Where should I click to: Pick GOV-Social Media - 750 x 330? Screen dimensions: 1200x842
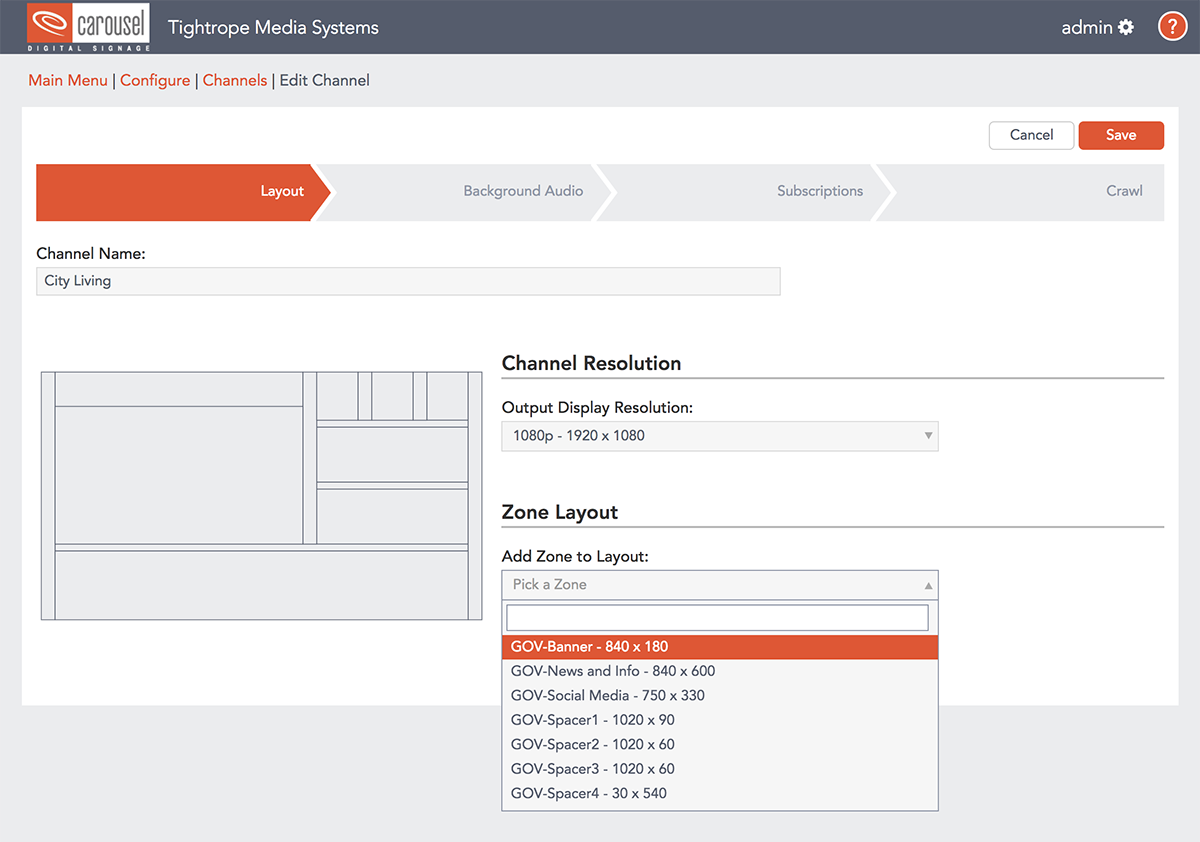pos(608,695)
